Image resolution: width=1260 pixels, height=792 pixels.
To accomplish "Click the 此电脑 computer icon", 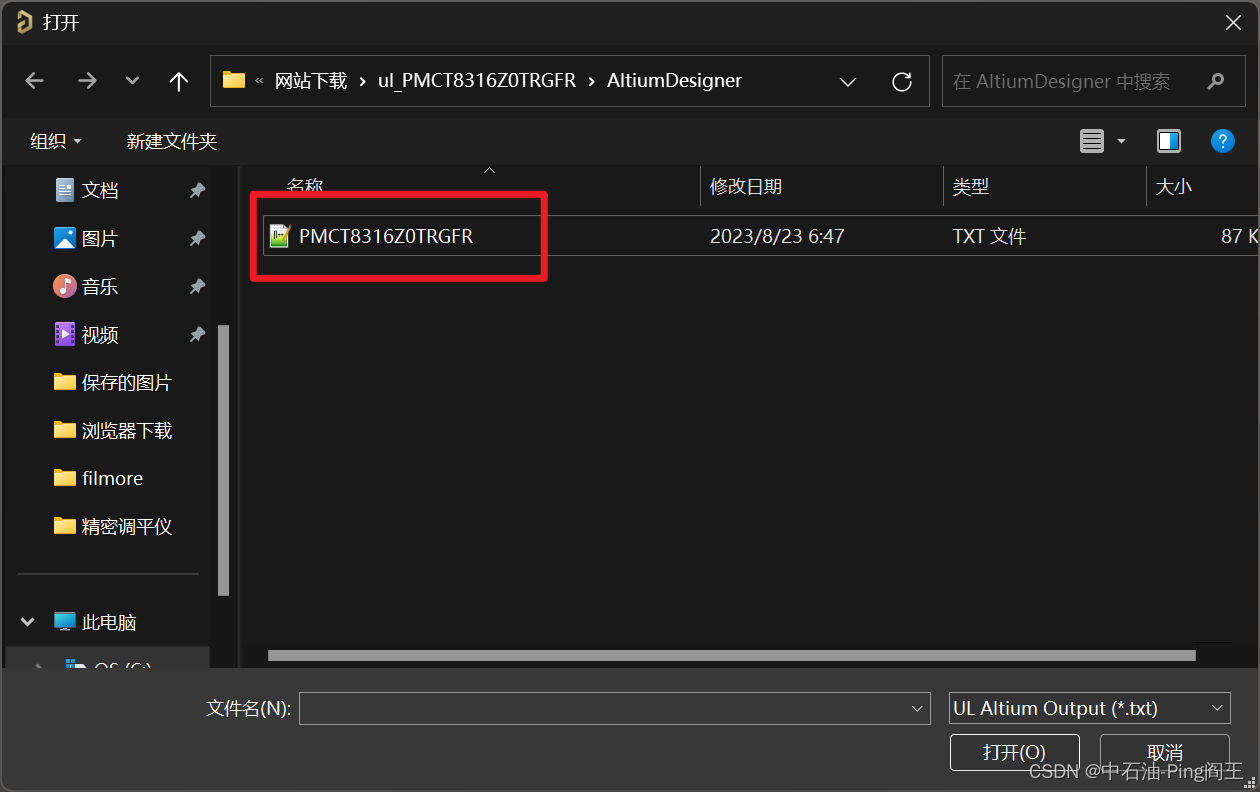I will (x=63, y=621).
